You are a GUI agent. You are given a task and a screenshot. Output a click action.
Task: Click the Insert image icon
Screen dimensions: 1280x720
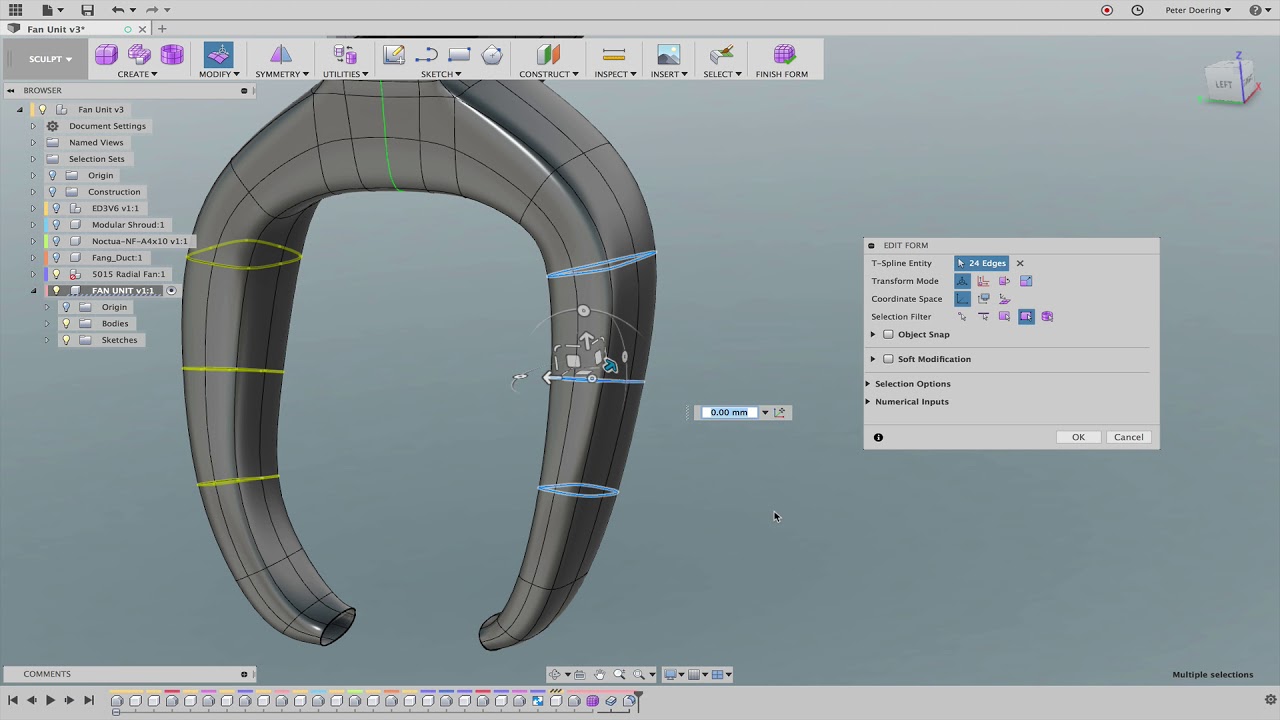[668, 55]
